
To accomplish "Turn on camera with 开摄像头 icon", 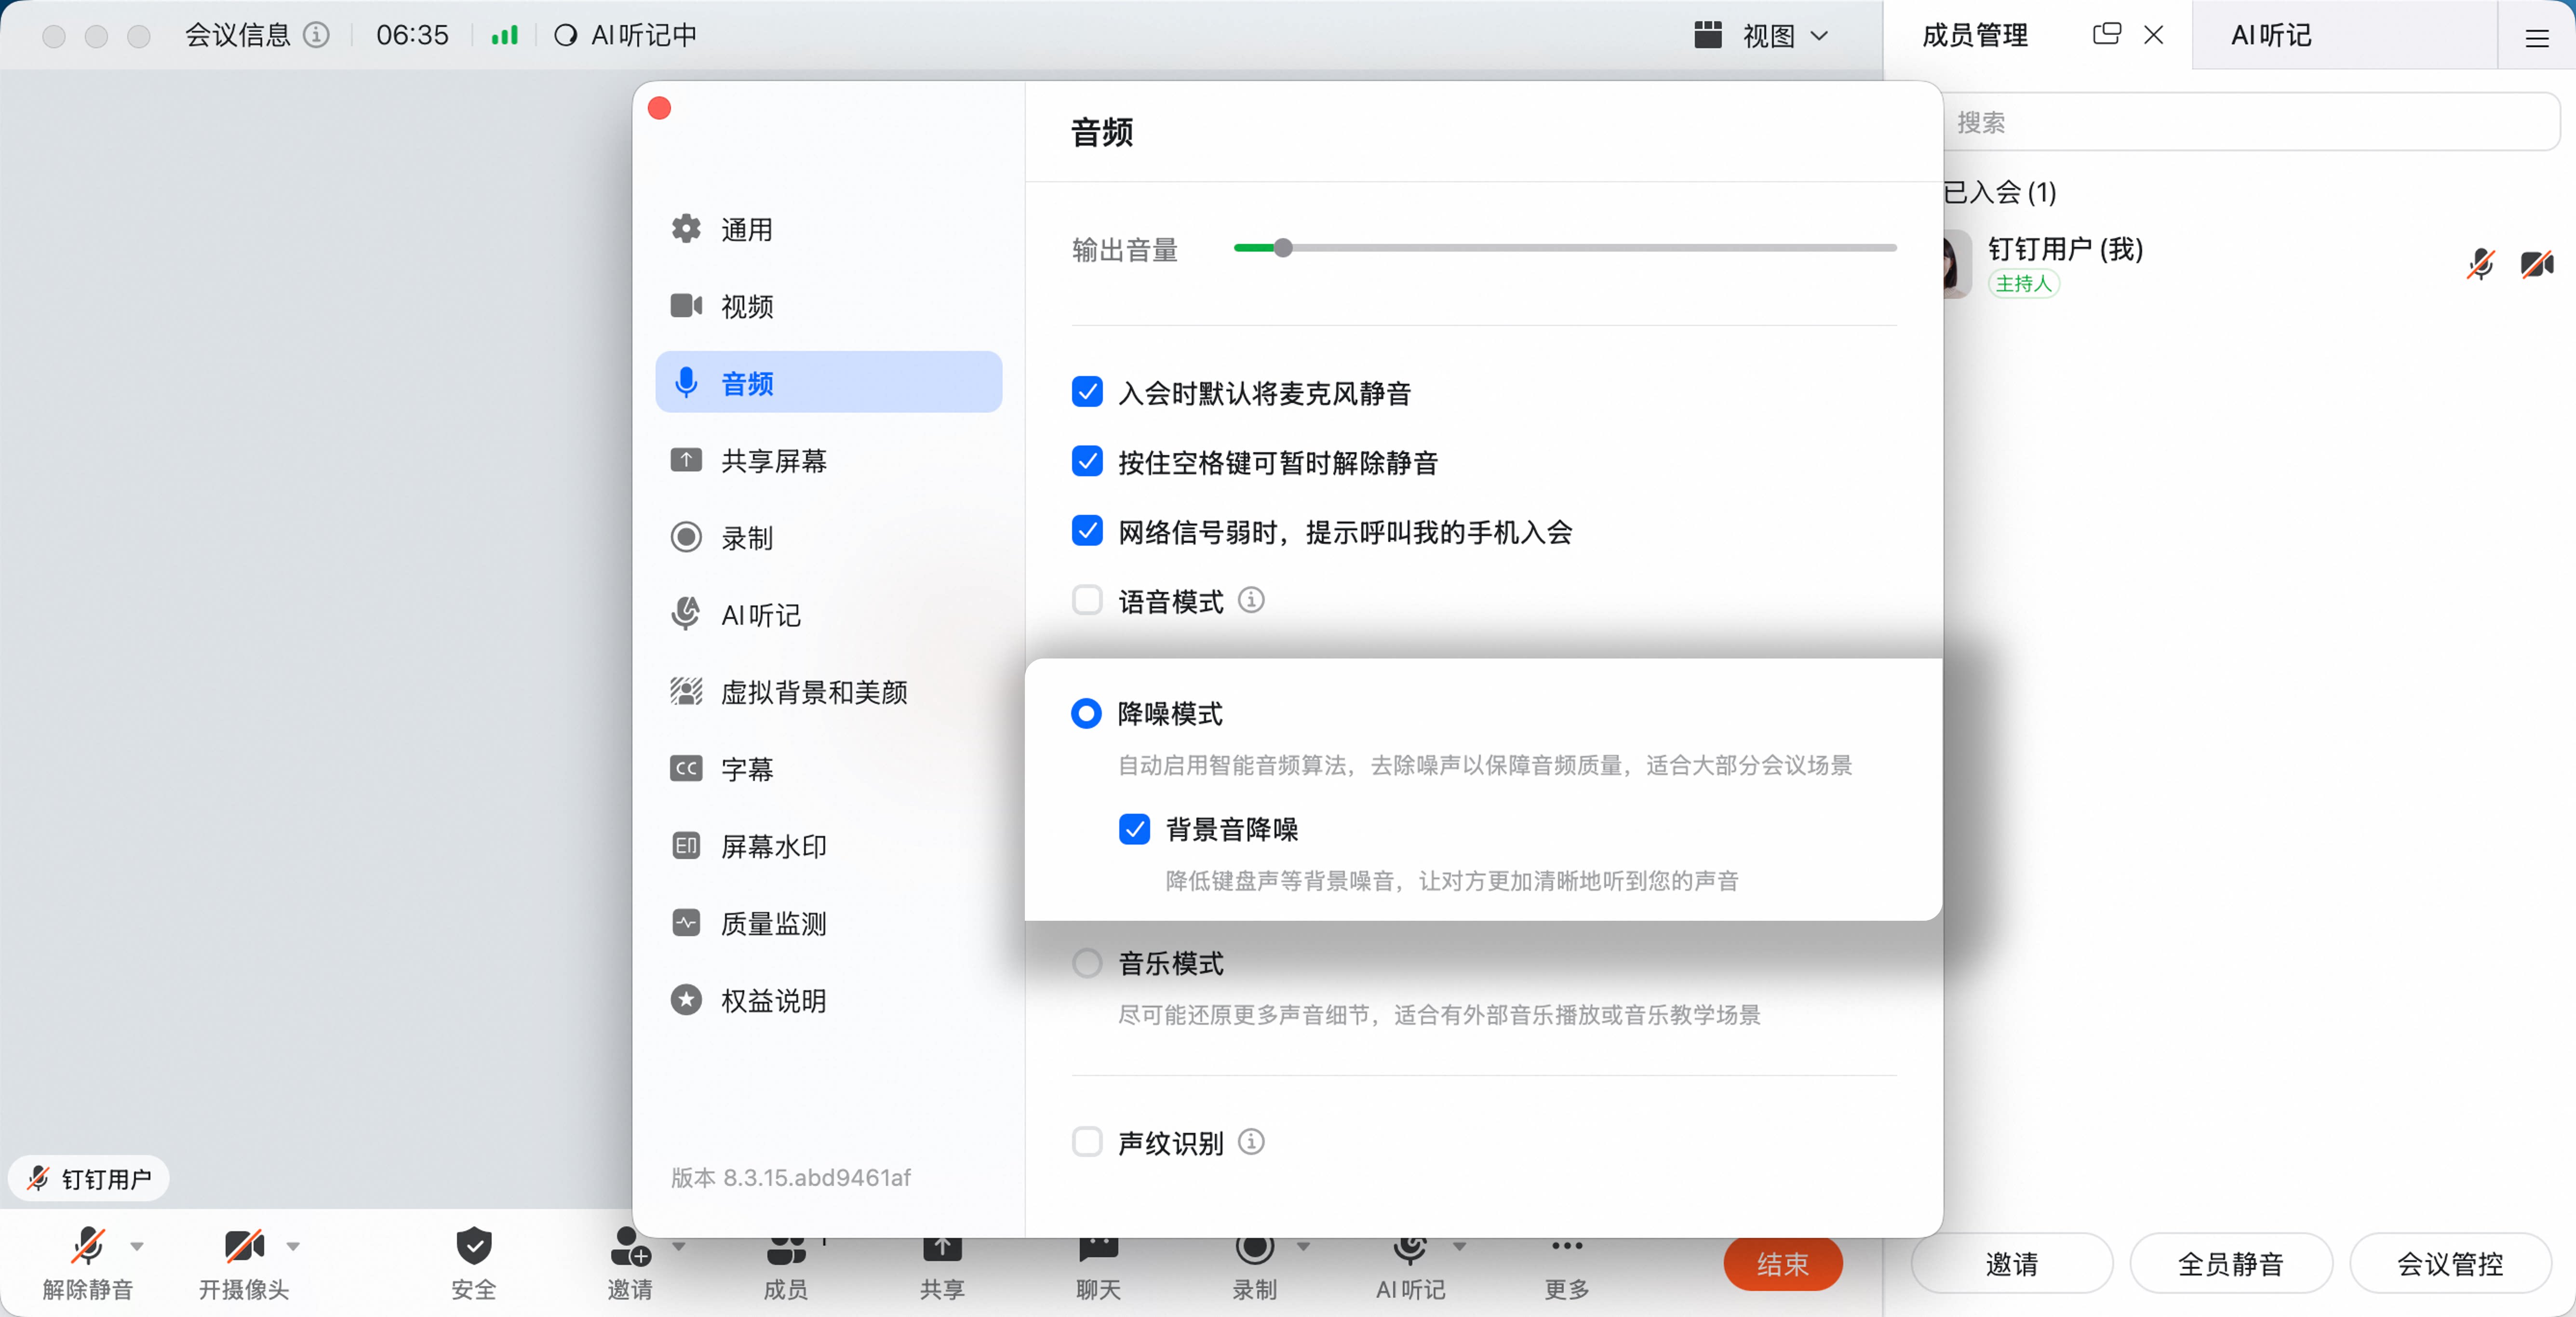I will tap(244, 1246).
